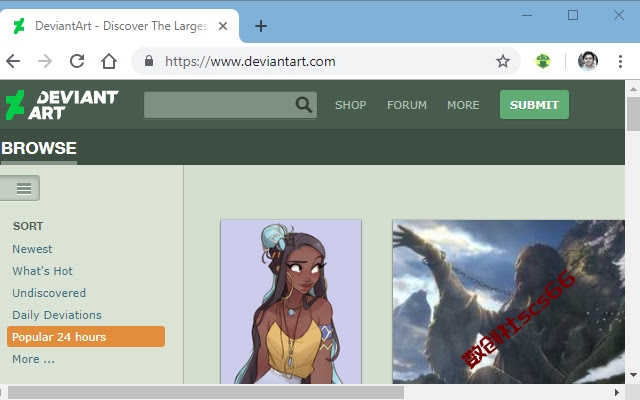Open a new browser tab
The width and height of the screenshot is (640, 400).
261,26
